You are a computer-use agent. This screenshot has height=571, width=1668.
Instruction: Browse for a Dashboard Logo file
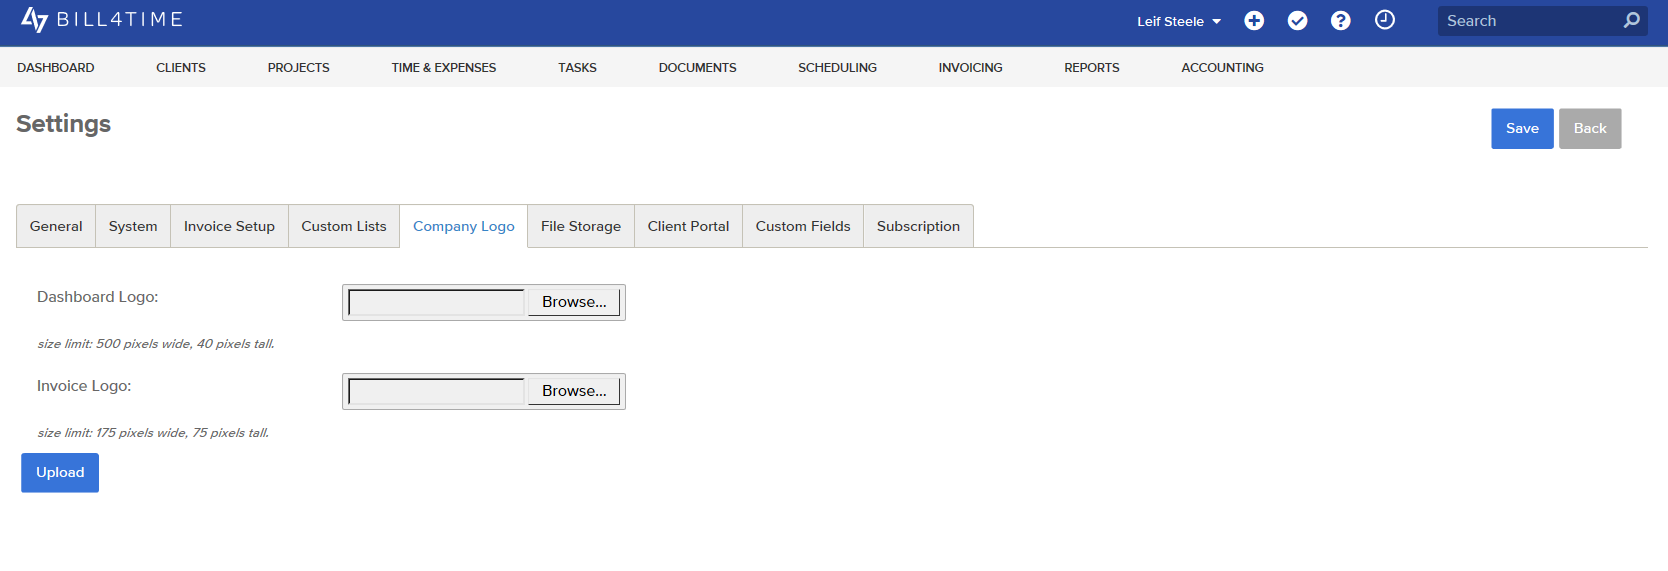[x=574, y=302]
